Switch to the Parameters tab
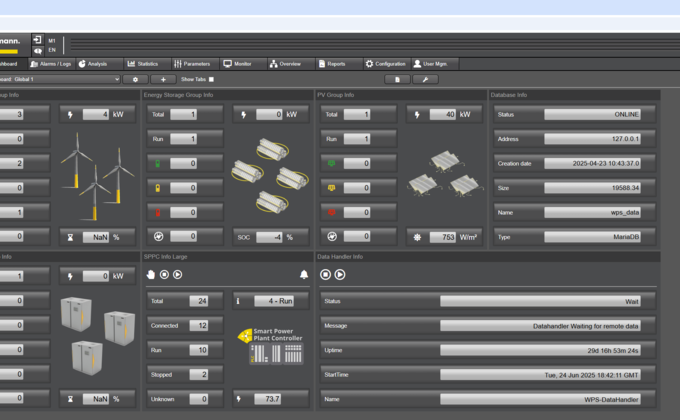Image resolution: width=680 pixels, height=420 pixels. pos(191,63)
